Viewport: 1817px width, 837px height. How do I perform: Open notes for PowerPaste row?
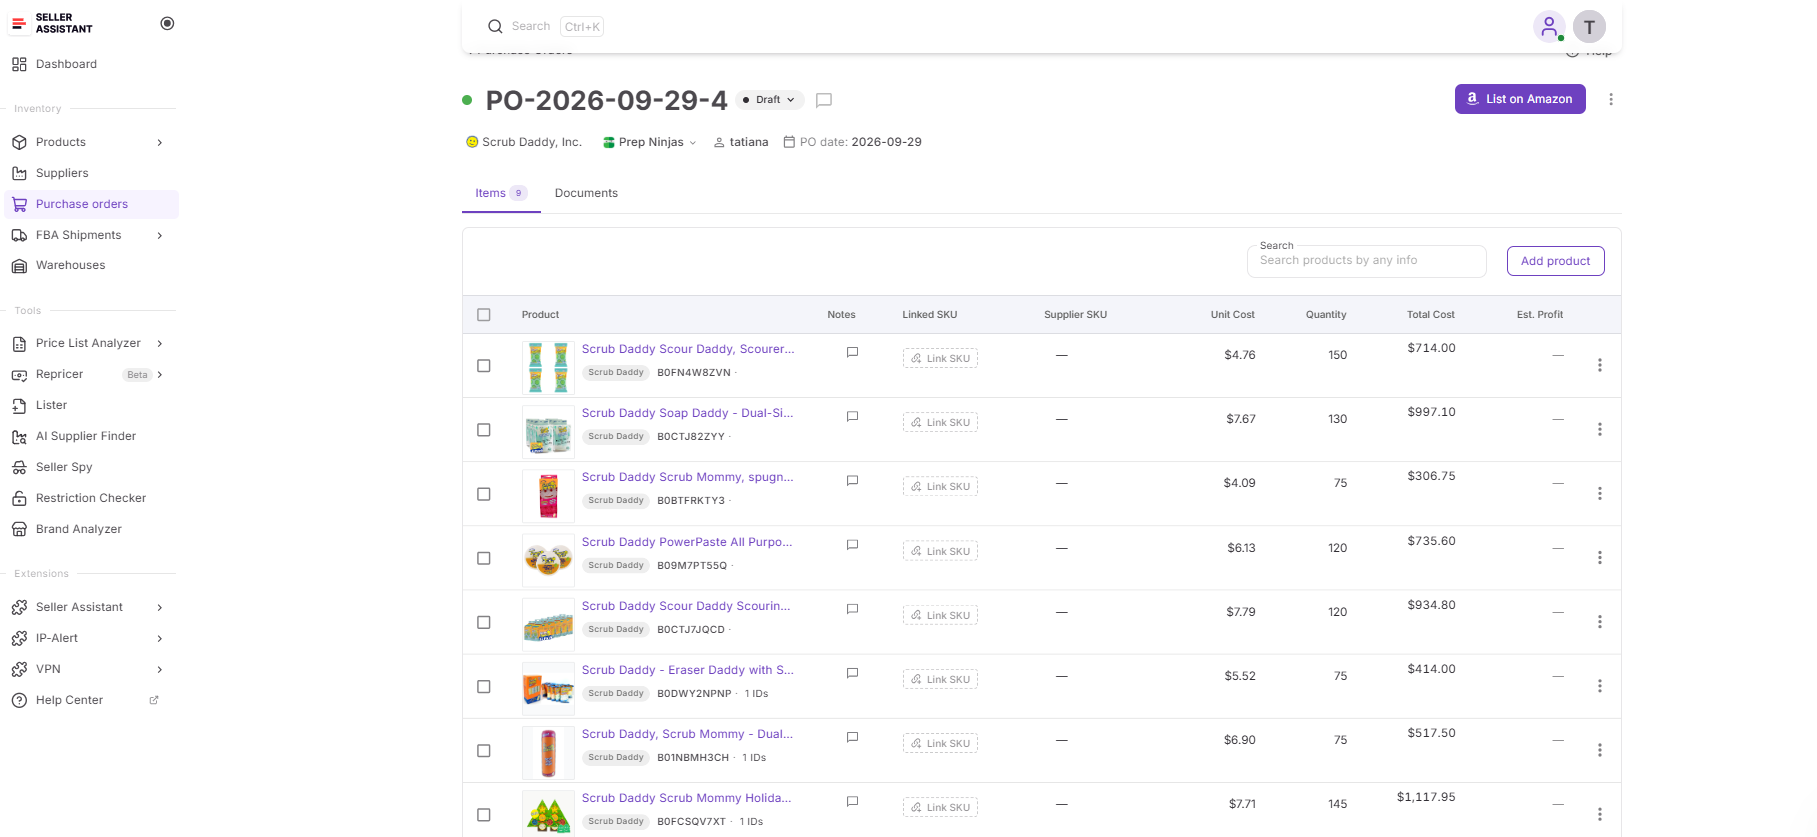coord(852,545)
